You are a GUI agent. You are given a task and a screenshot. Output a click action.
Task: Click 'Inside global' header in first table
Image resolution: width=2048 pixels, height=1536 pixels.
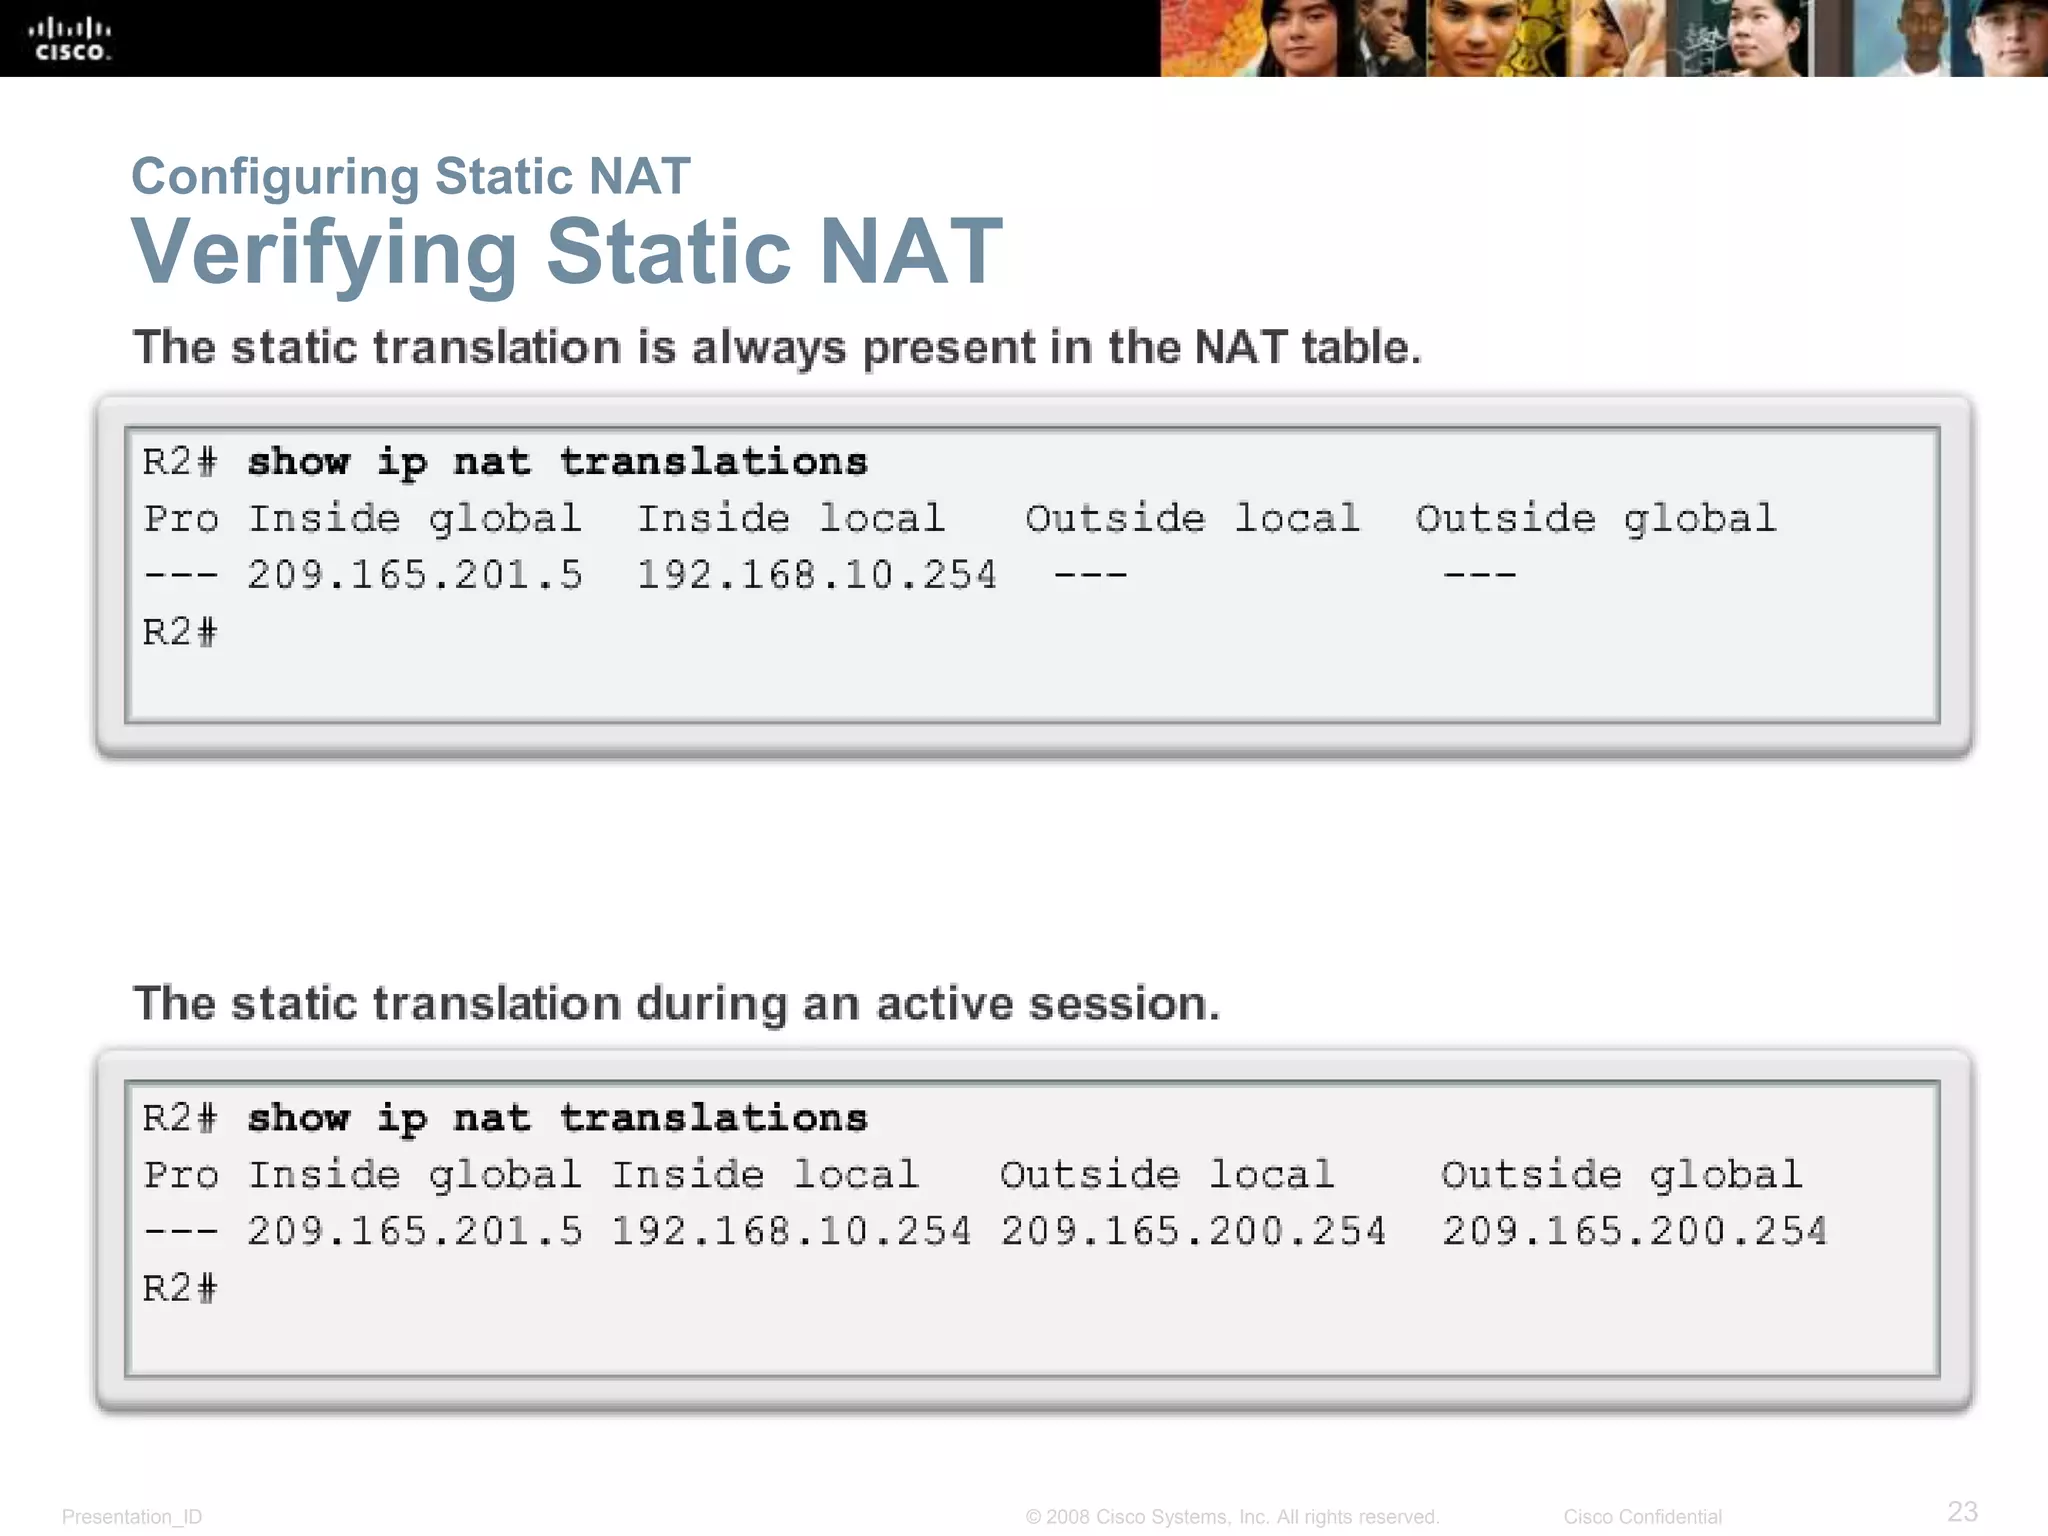click(x=414, y=518)
